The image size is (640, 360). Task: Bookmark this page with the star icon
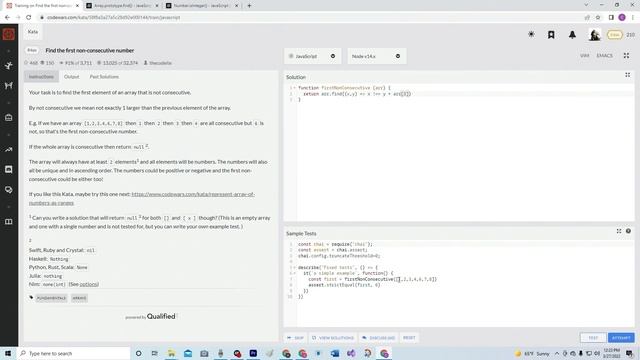[598, 18]
